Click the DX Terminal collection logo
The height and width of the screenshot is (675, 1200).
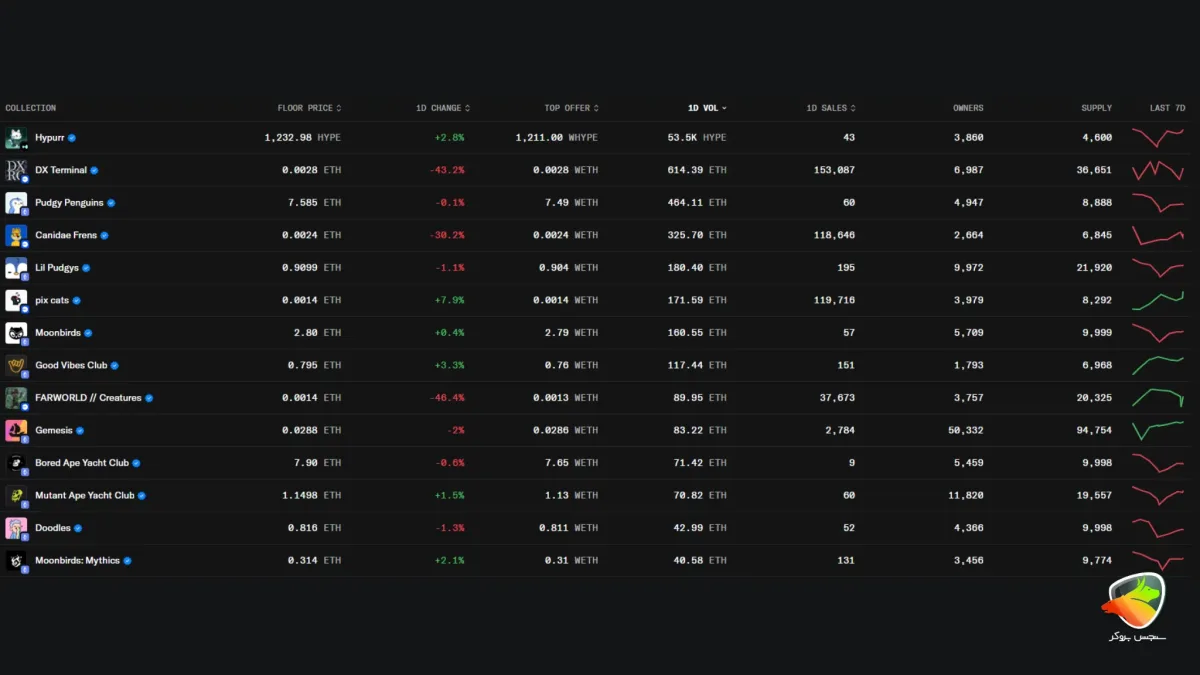pos(16,170)
